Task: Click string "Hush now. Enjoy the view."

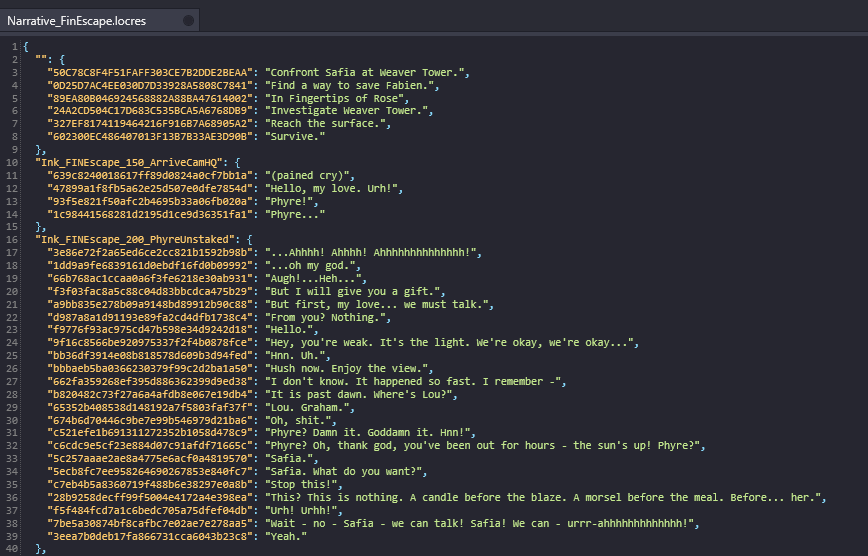Action: pos(346,368)
